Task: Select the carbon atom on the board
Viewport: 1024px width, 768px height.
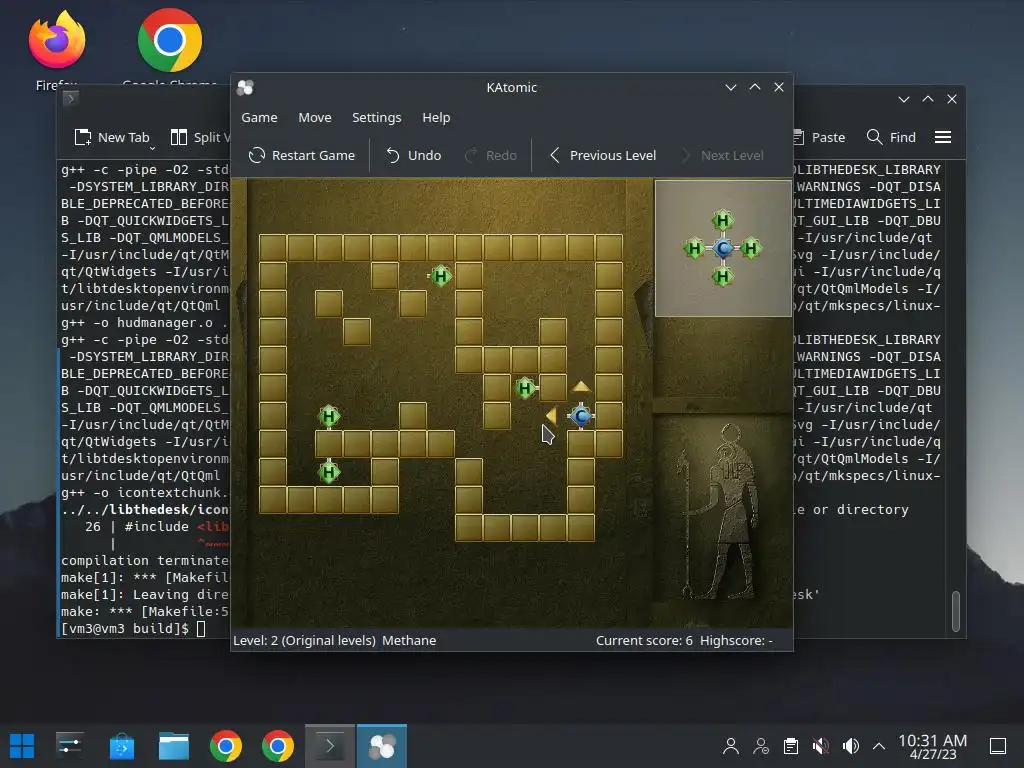Action: (581, 416)
